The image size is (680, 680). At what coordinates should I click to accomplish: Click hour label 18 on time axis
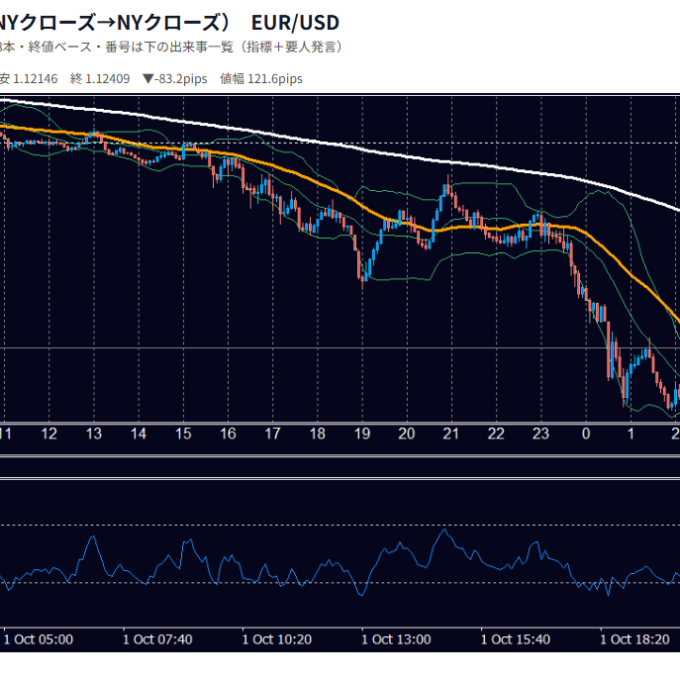(x=317, y=434)
